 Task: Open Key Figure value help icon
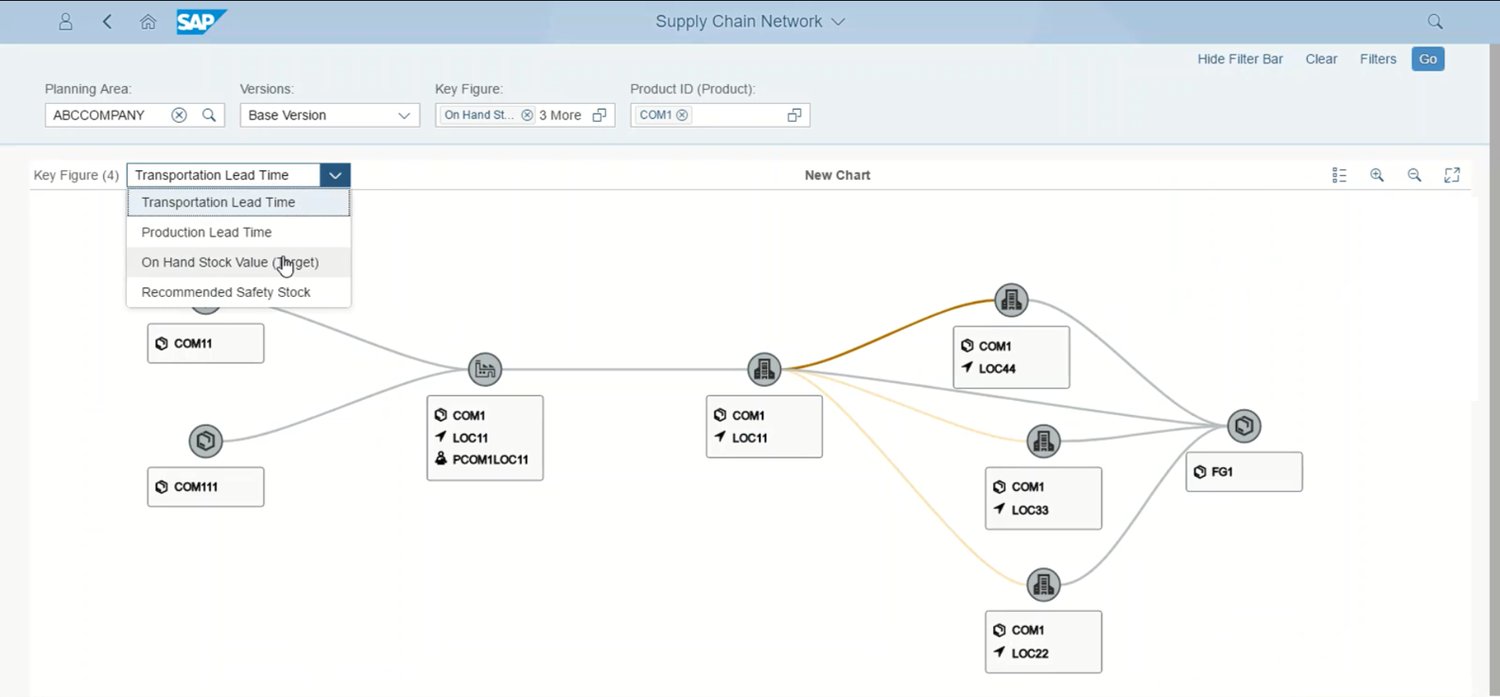(x=600, y=115)
